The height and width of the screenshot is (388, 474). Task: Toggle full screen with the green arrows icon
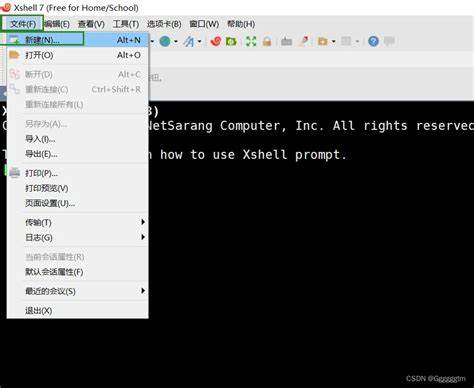[x=251, y=41]
